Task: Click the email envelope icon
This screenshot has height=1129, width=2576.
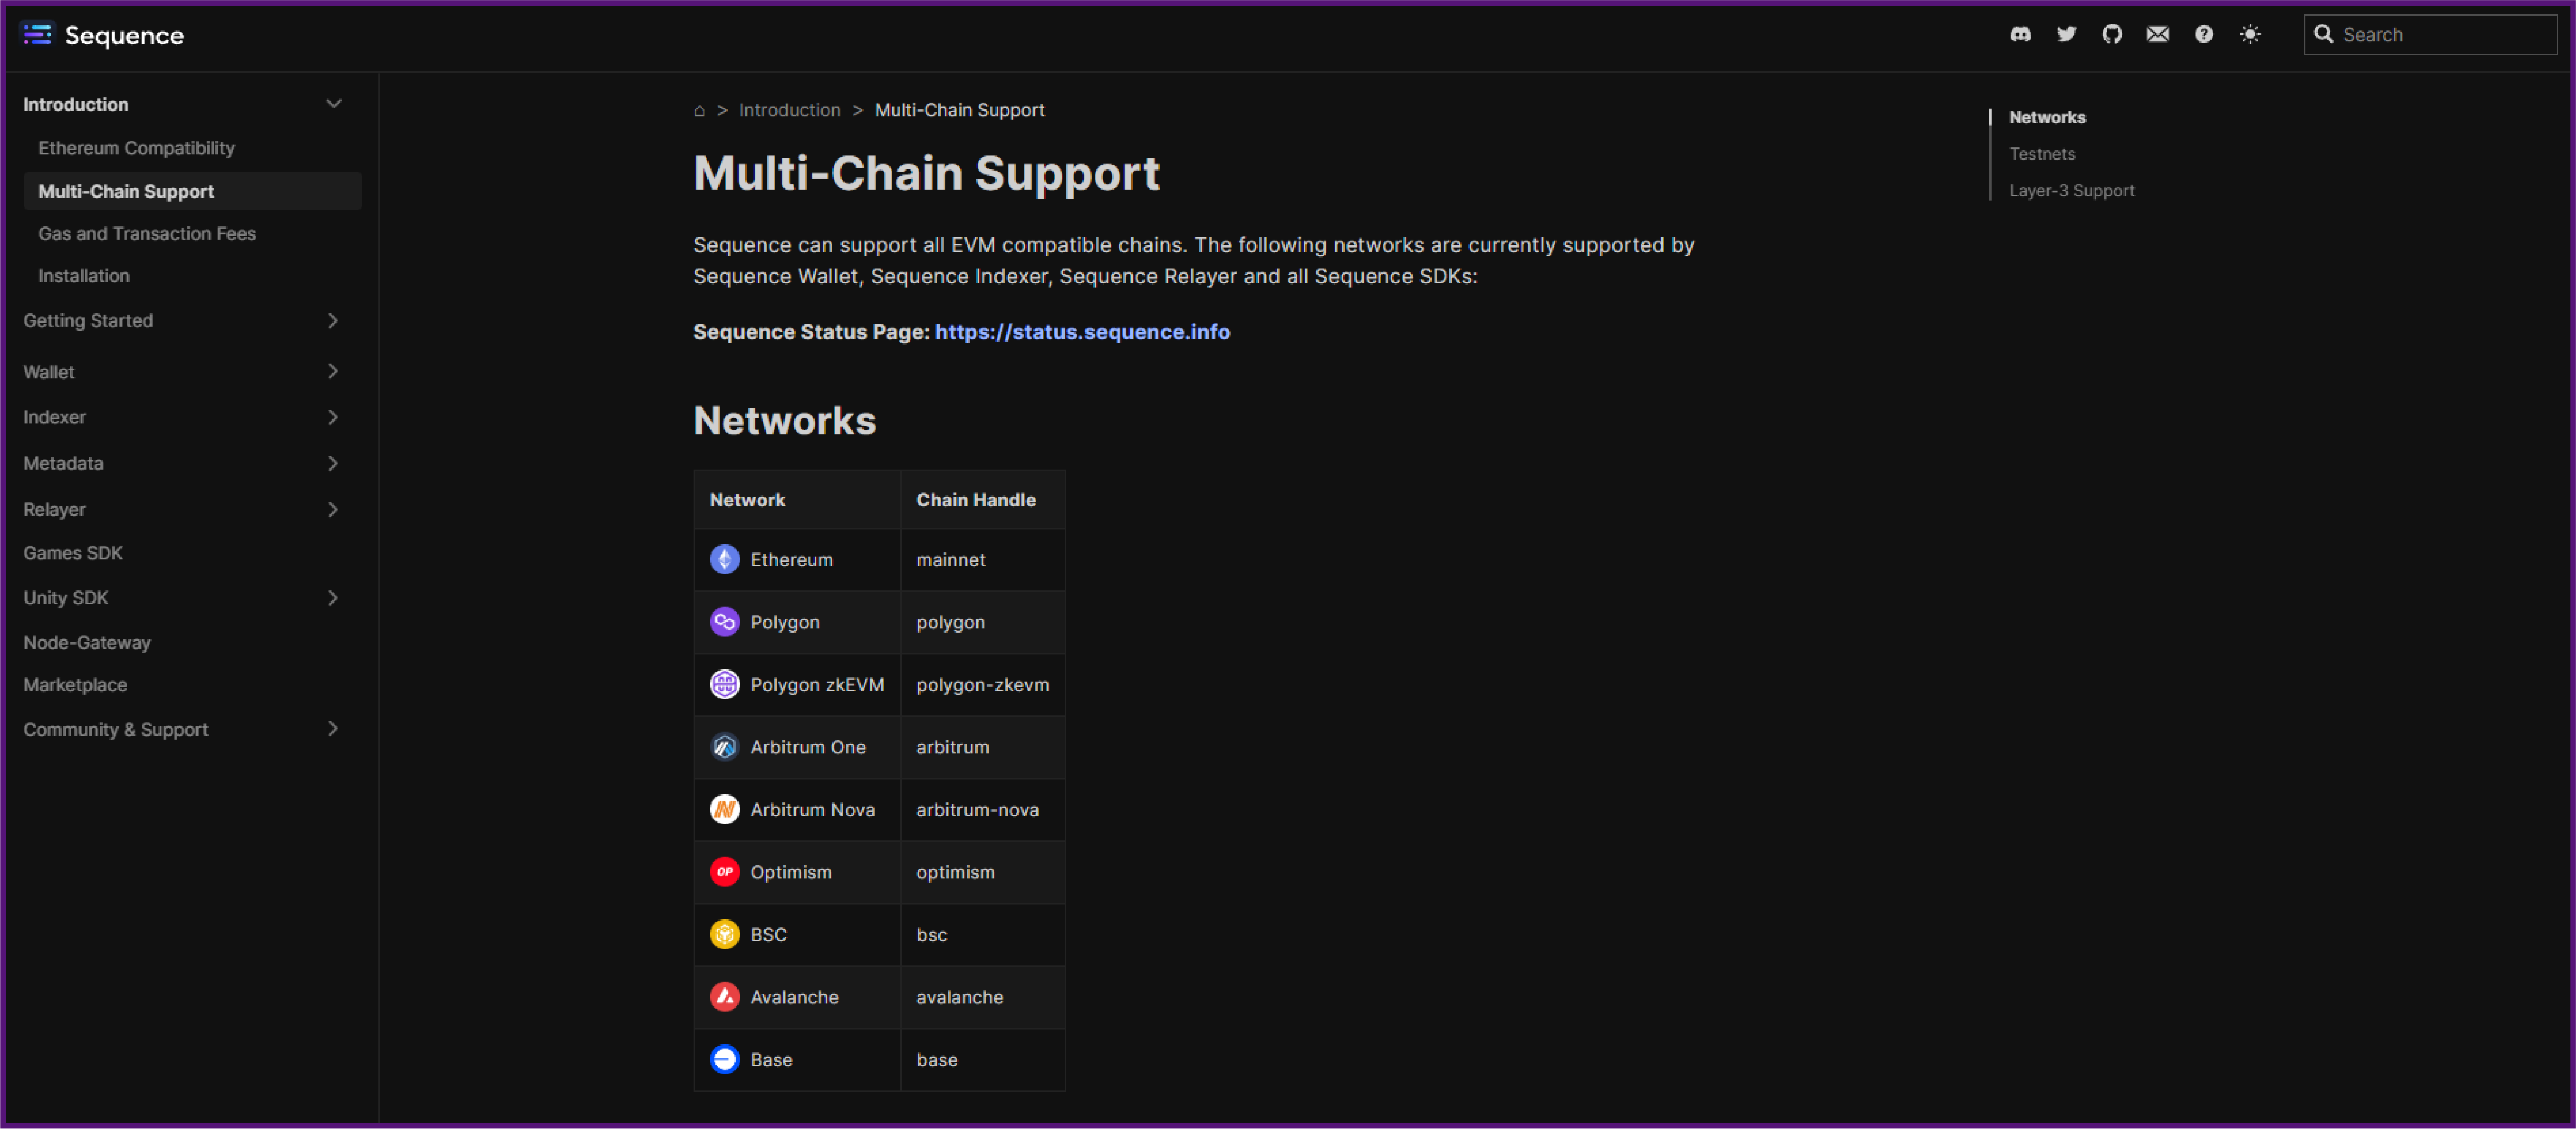Action: (x=2158, y=34)
